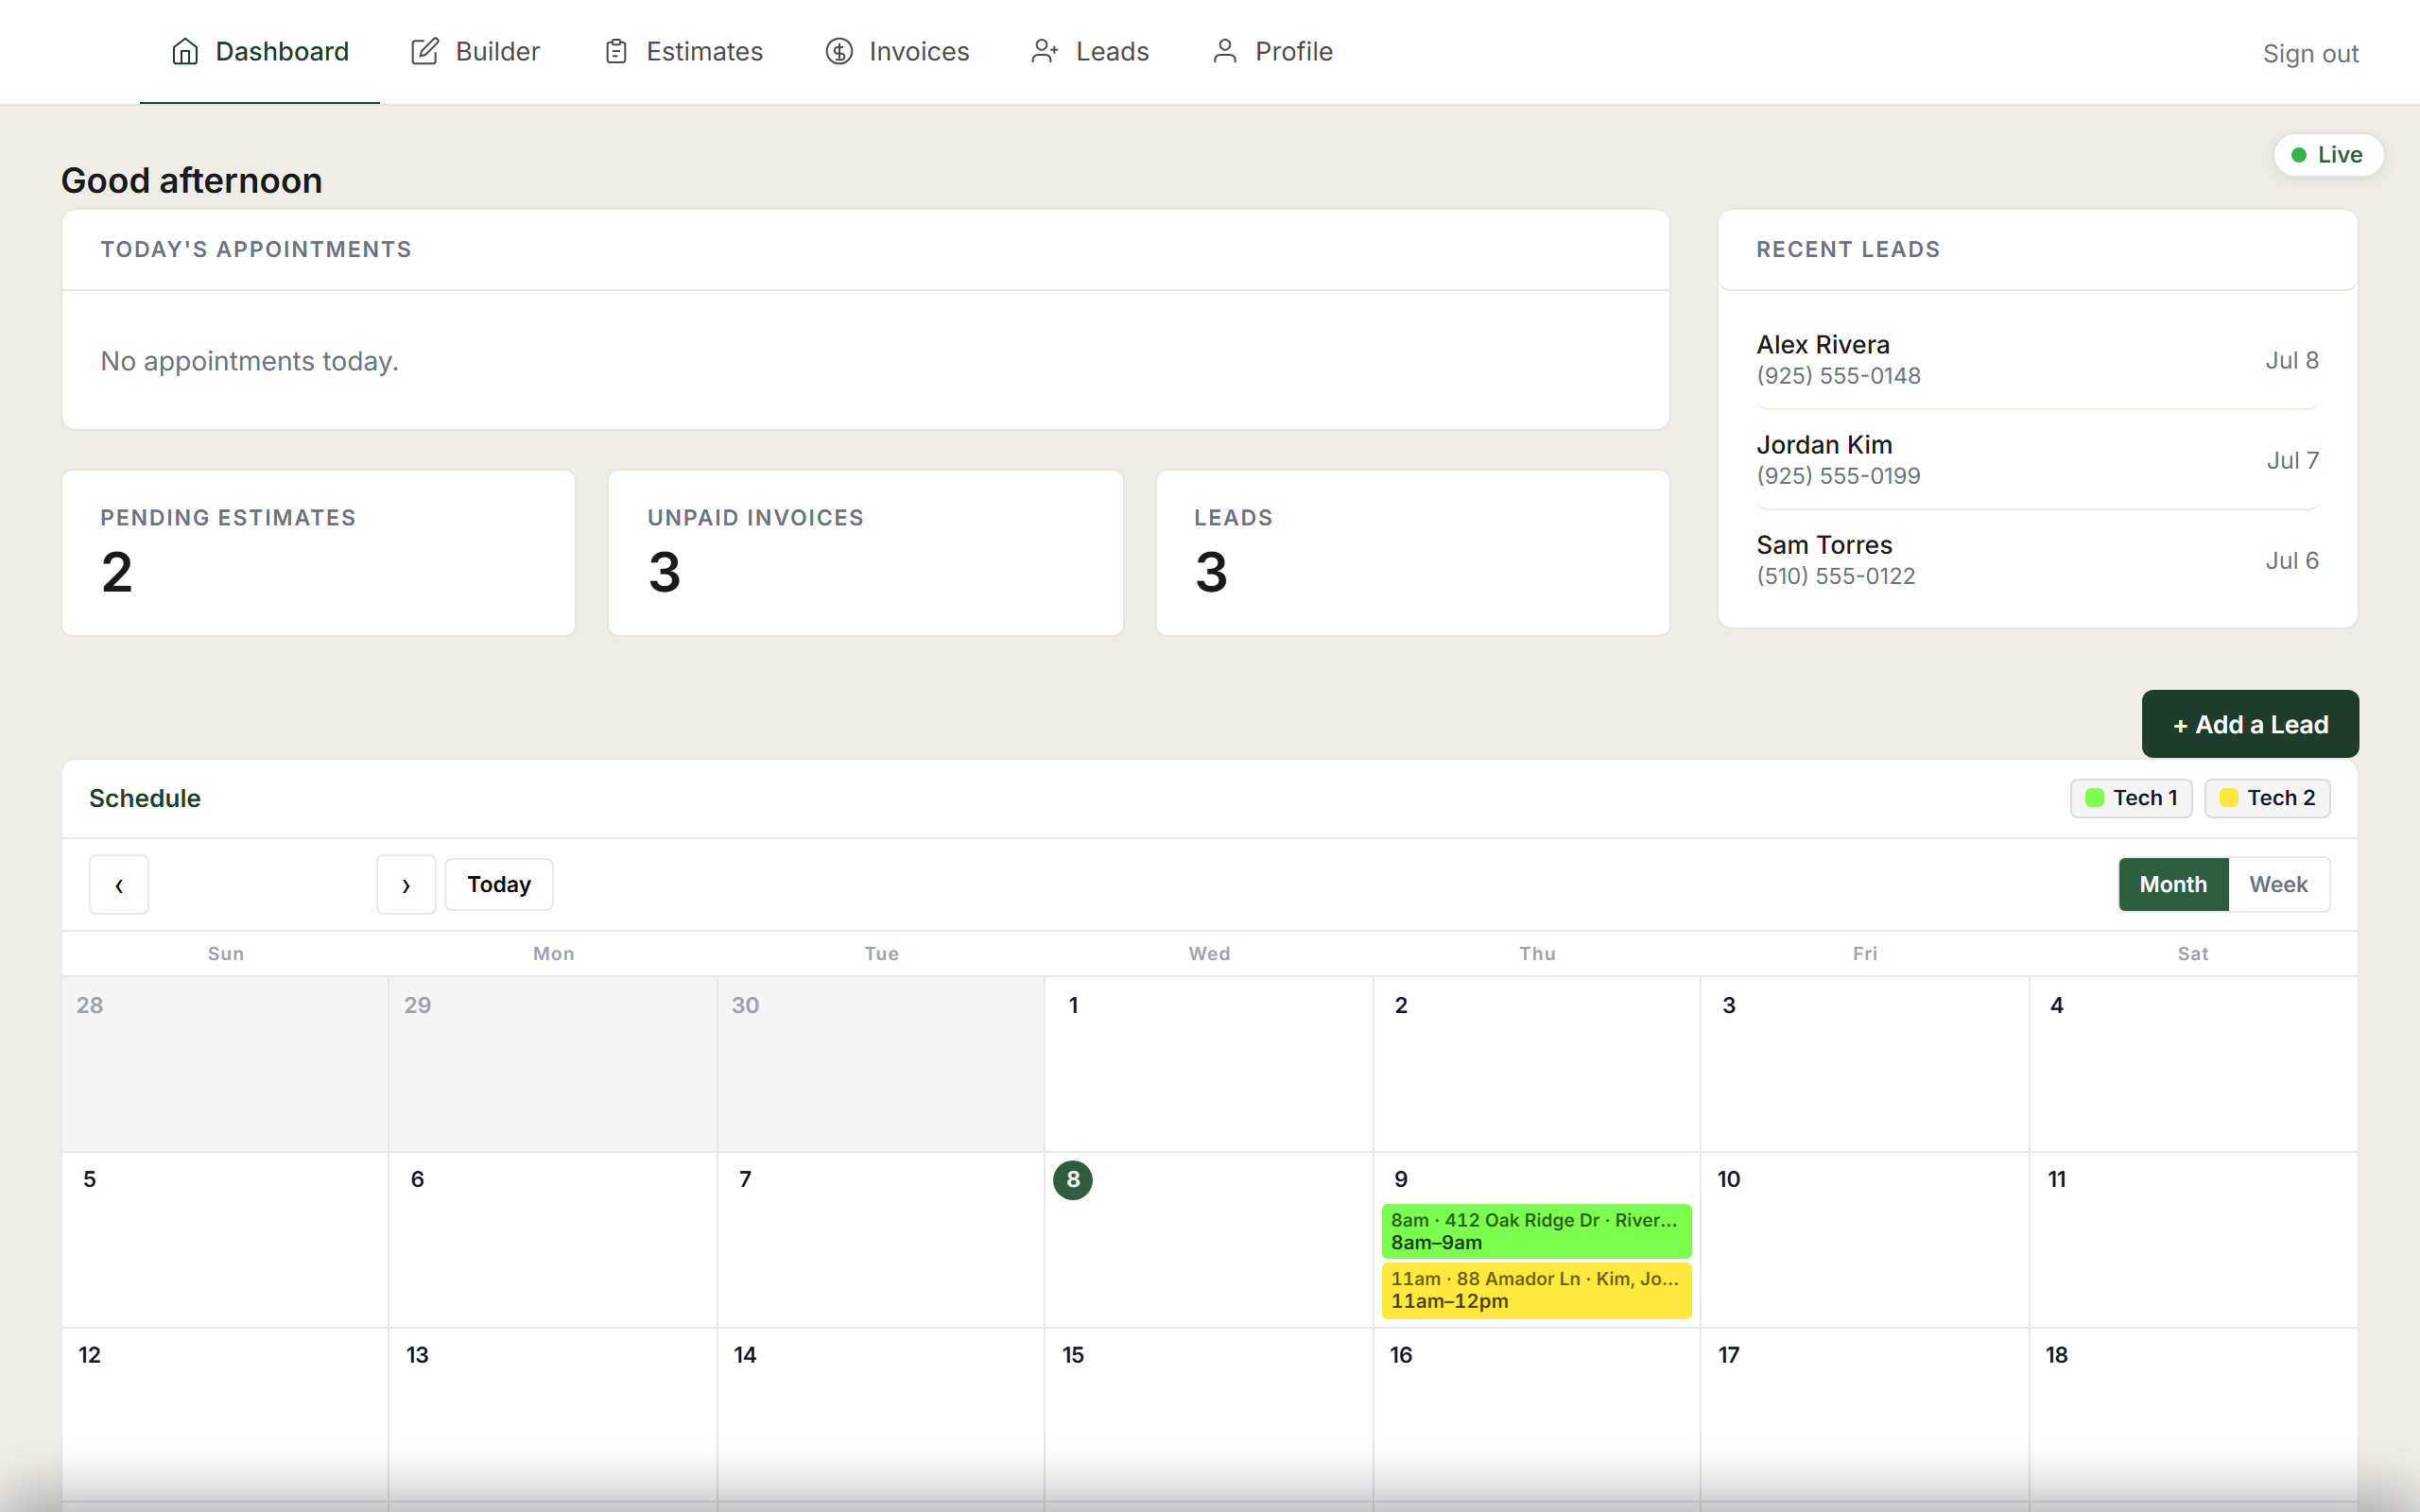2420x1512 pixels.
Task: Click the Today calendar button
Action: pyautogui.click(x=499, y=884)
